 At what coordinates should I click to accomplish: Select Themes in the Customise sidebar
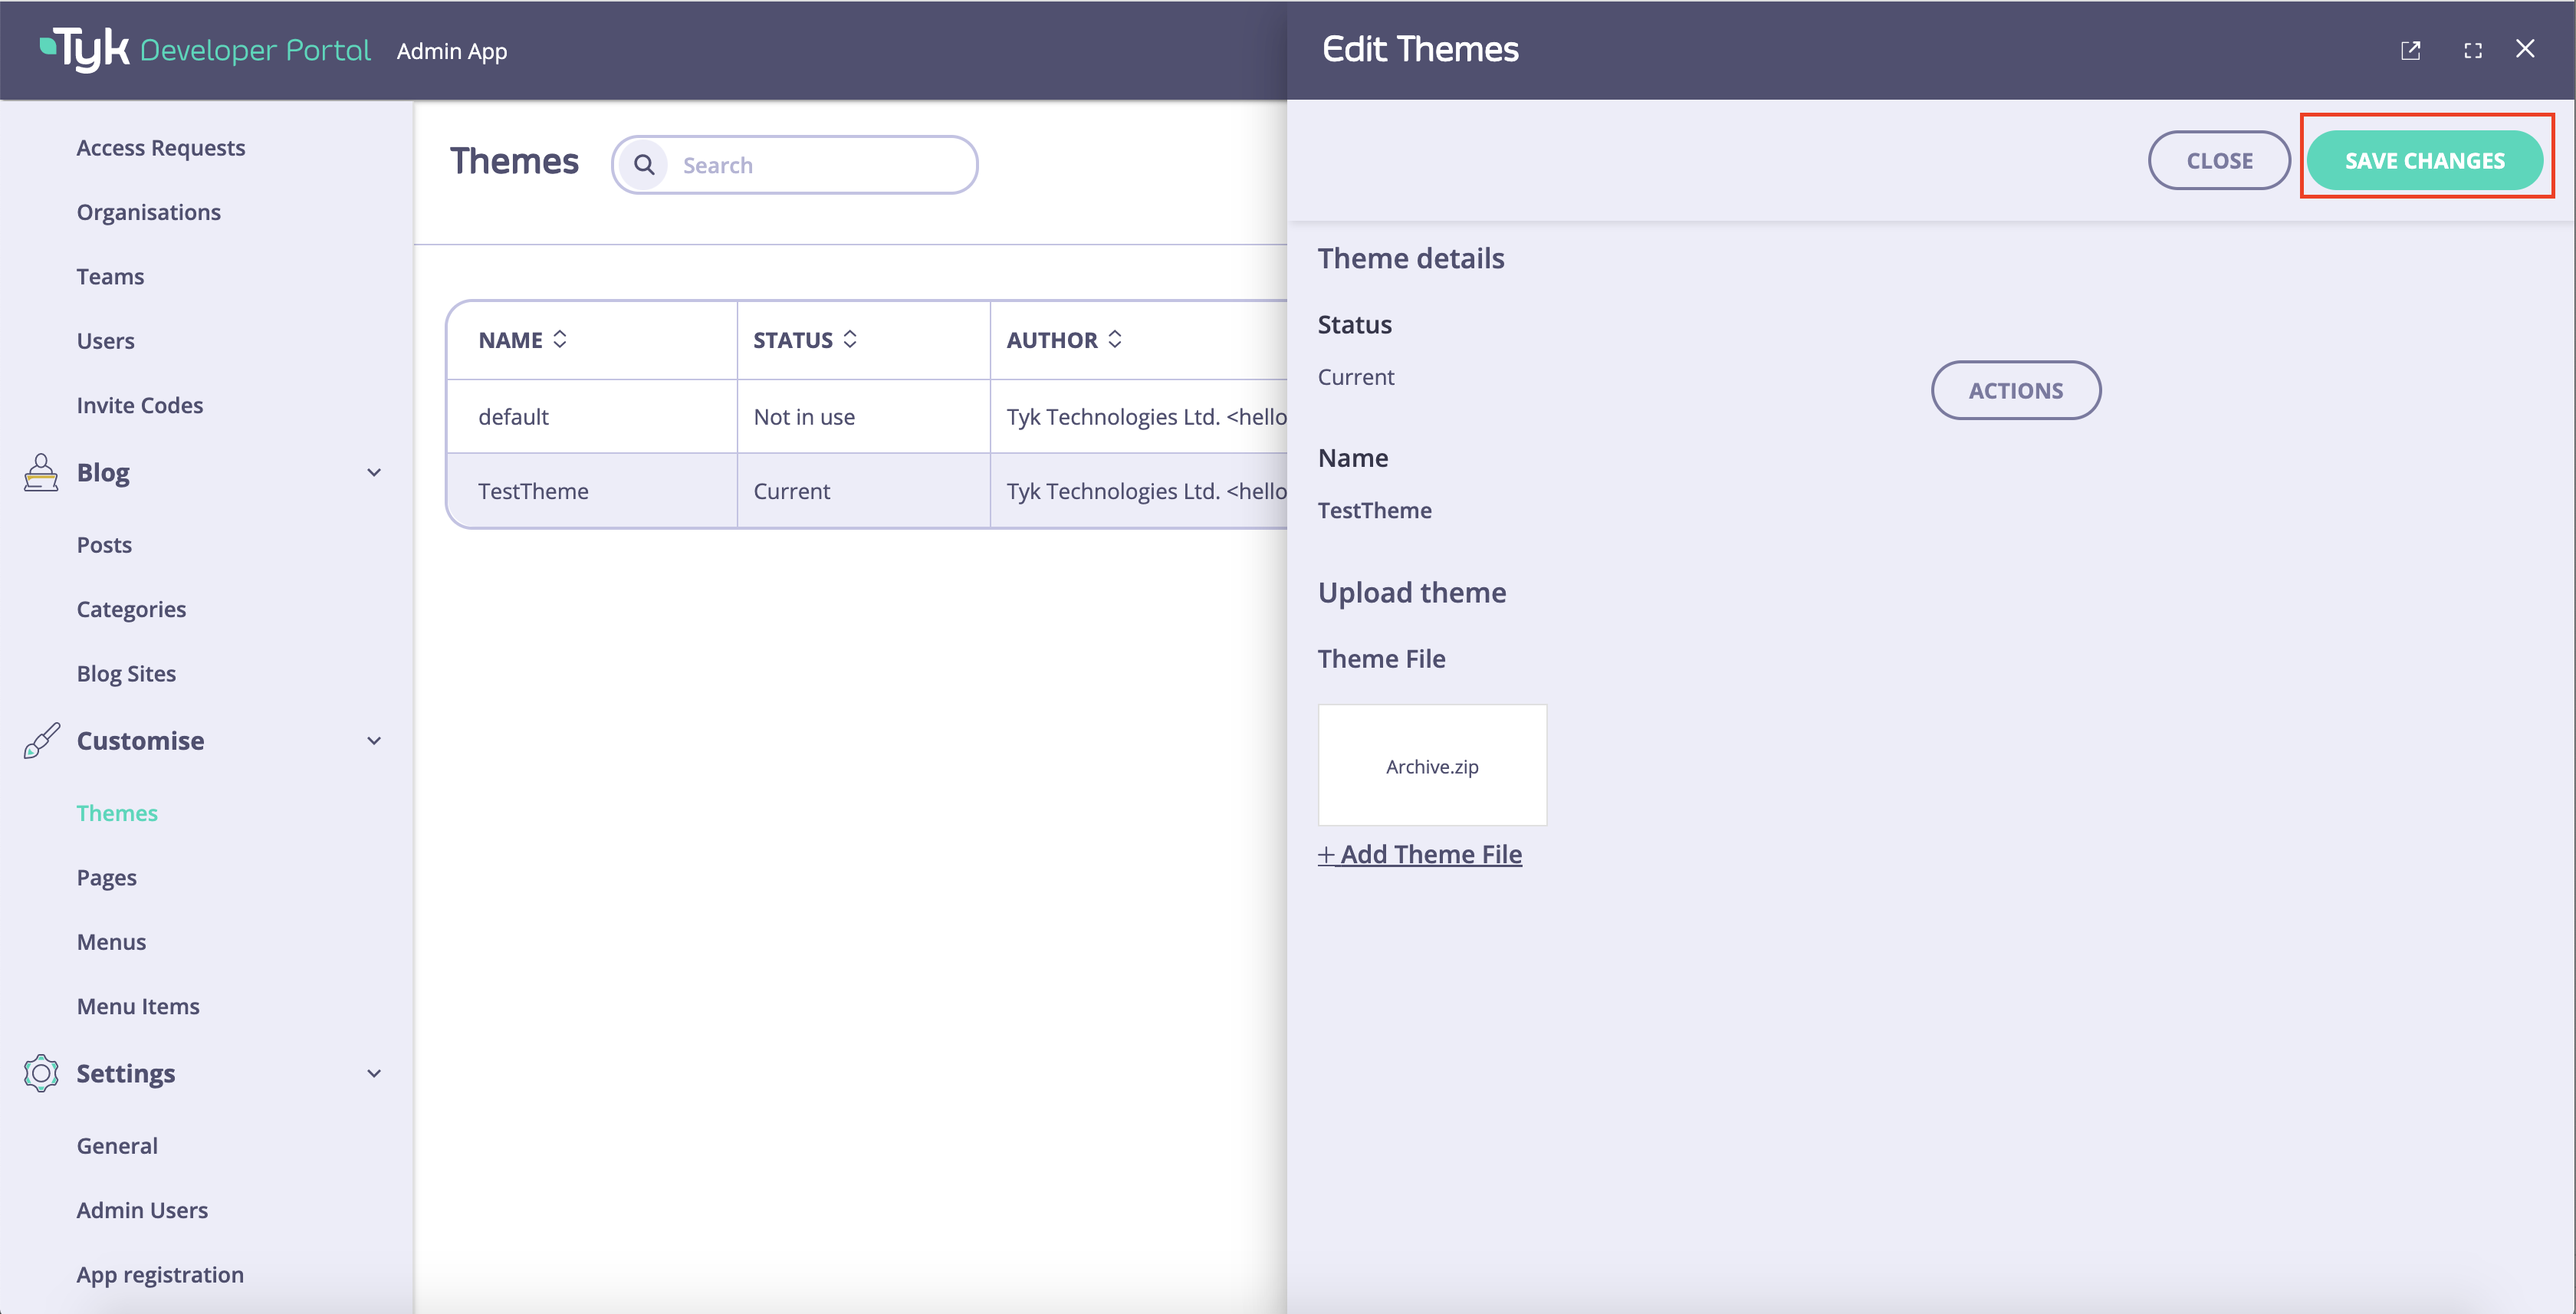[x=117, y=812]
